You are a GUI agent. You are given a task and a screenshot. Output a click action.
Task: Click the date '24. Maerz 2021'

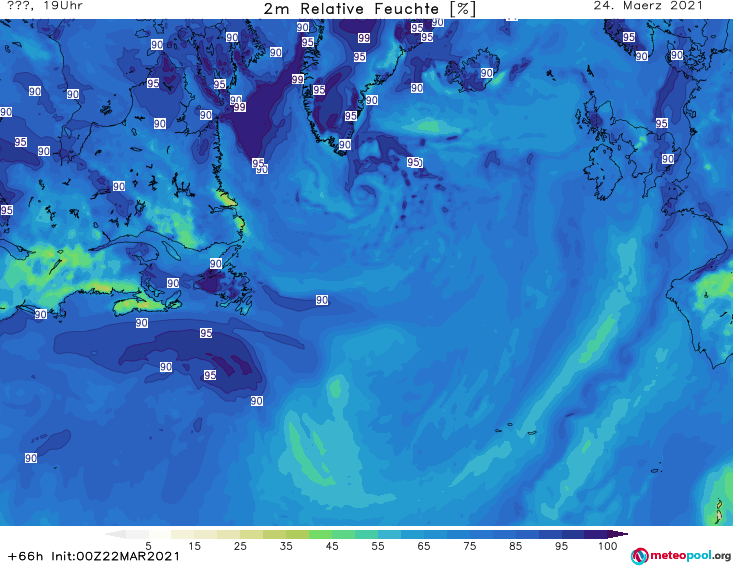click(x=648, y=6)
